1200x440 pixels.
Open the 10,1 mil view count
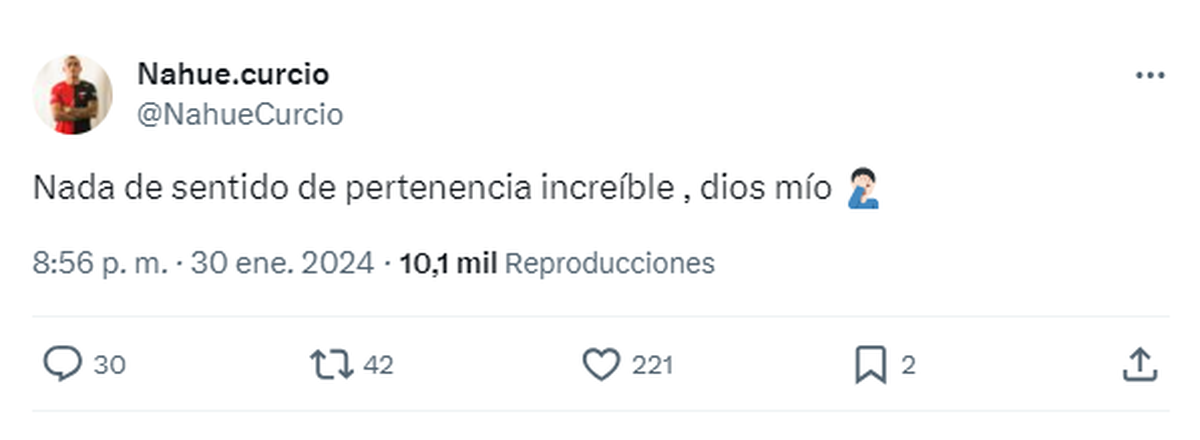pos(448,263)
